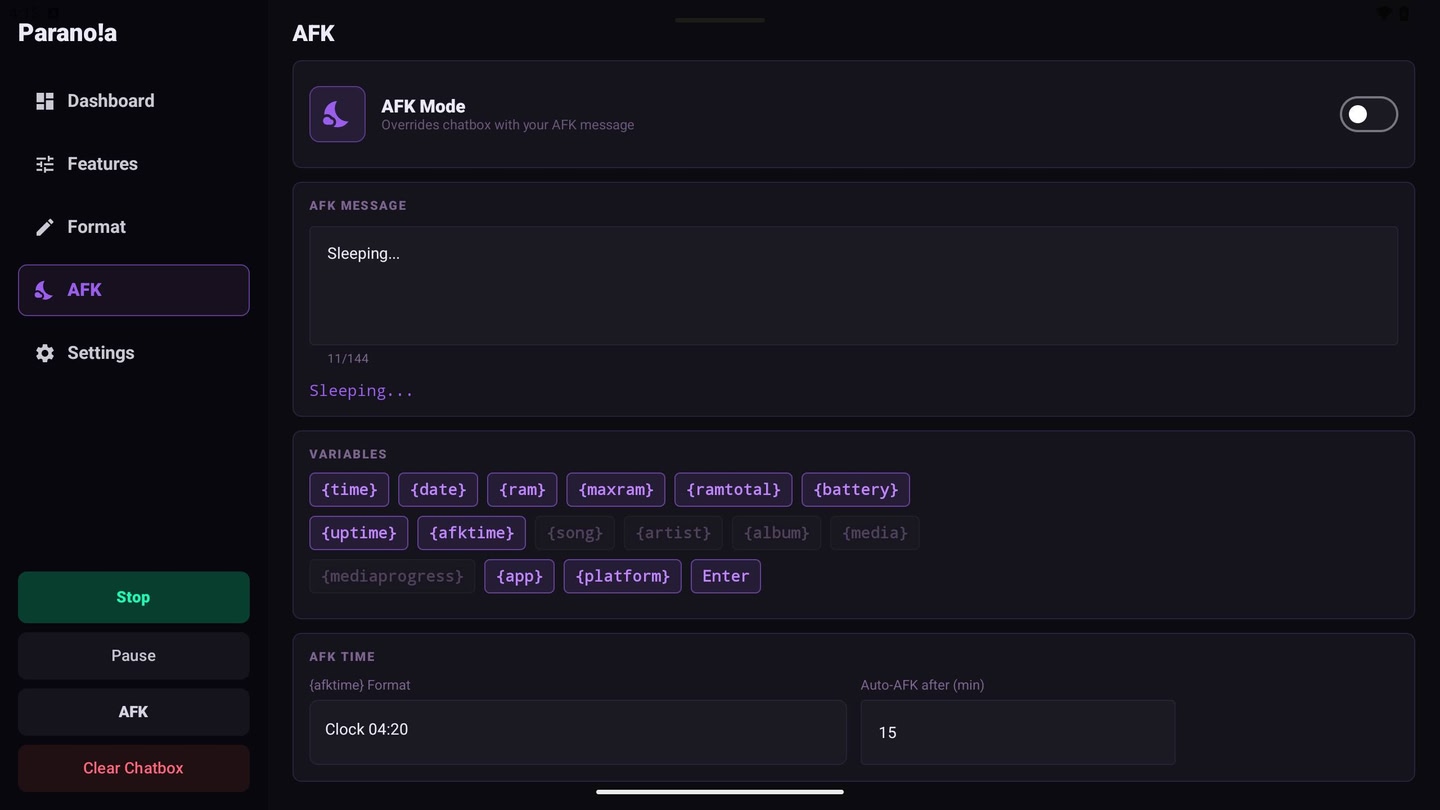Insert the {app} variable

click(x=519, y=576)
